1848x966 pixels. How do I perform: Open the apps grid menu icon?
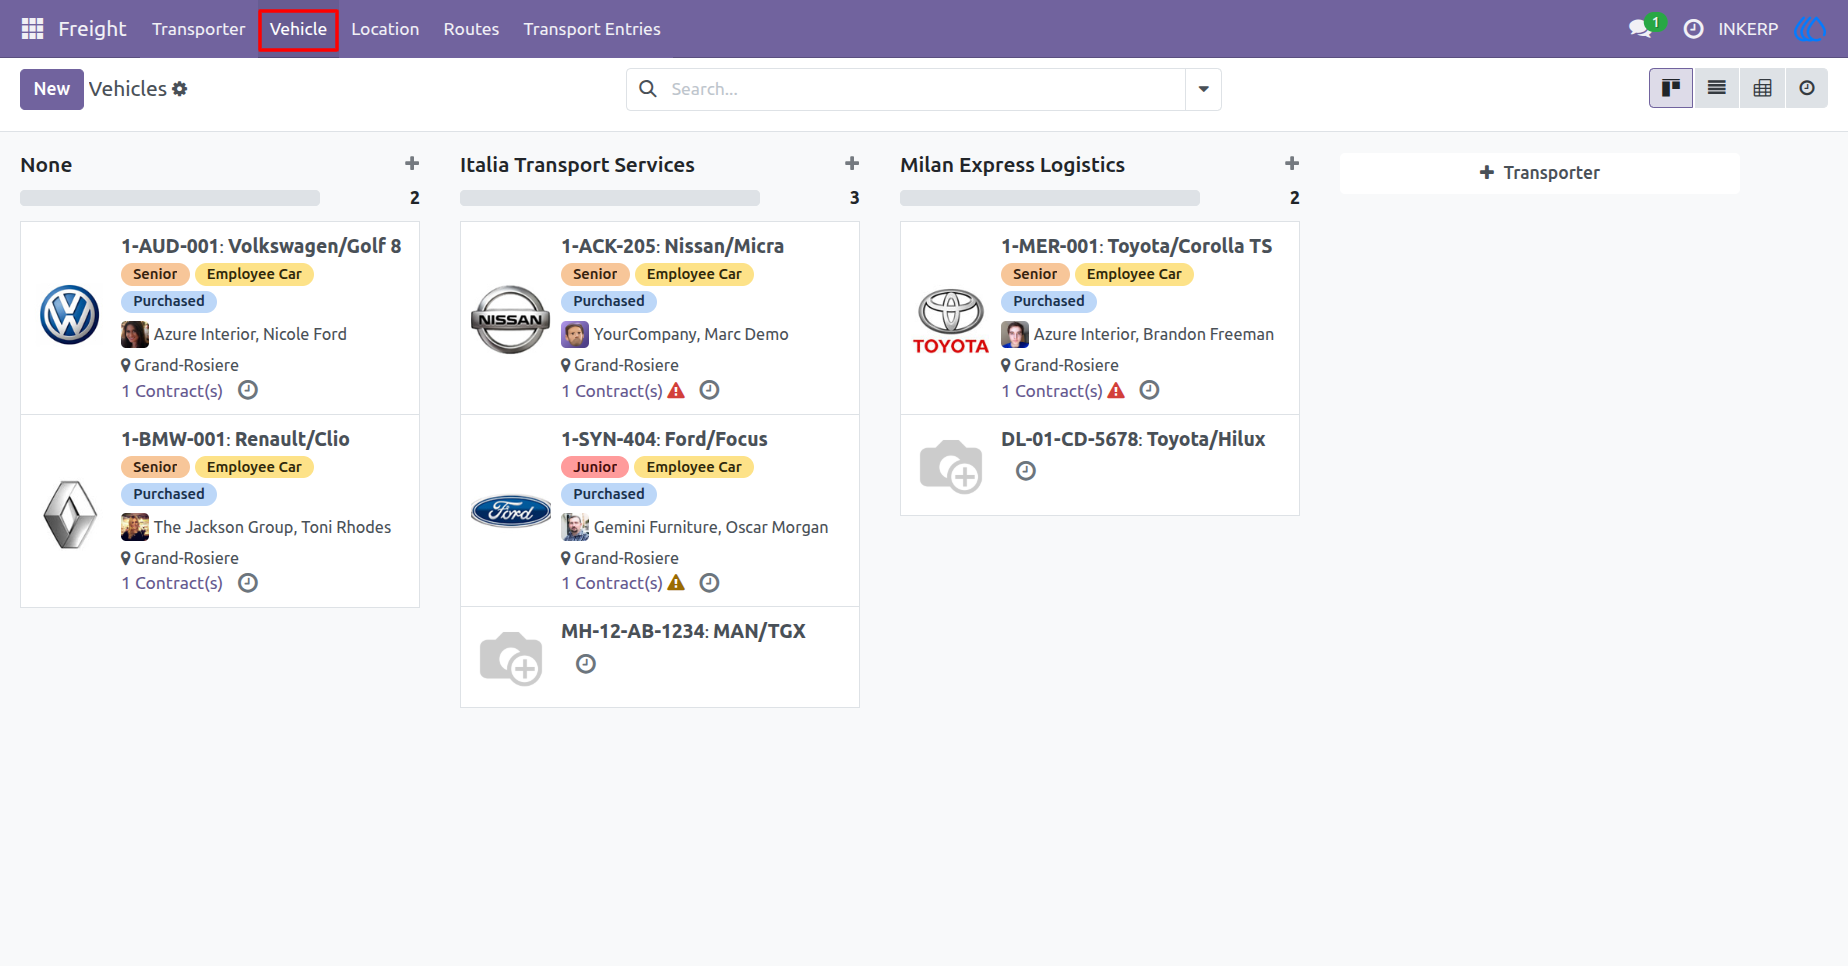coord(32,29)
